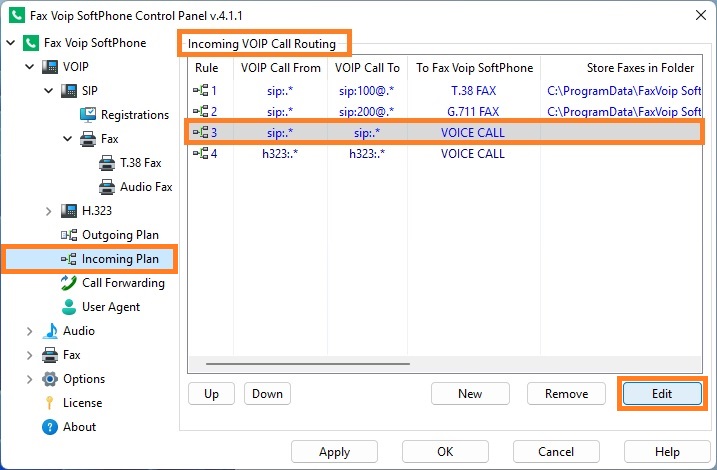Open Help
This screenshot has height=470, width=717.
tap(667, 452)
